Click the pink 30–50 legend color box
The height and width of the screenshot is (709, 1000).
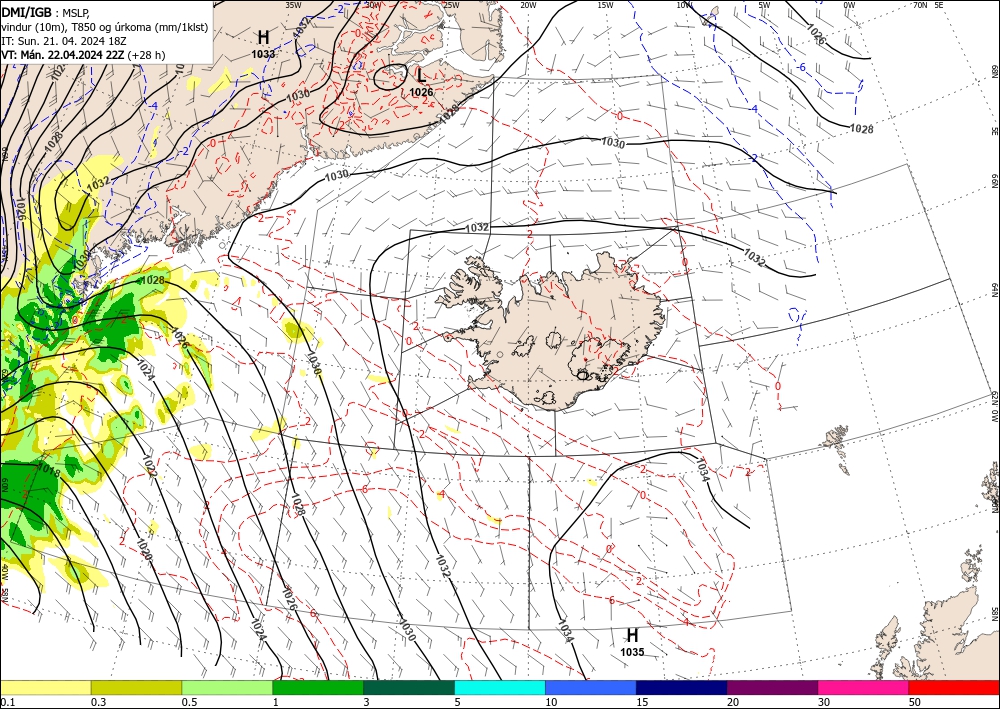864,687
